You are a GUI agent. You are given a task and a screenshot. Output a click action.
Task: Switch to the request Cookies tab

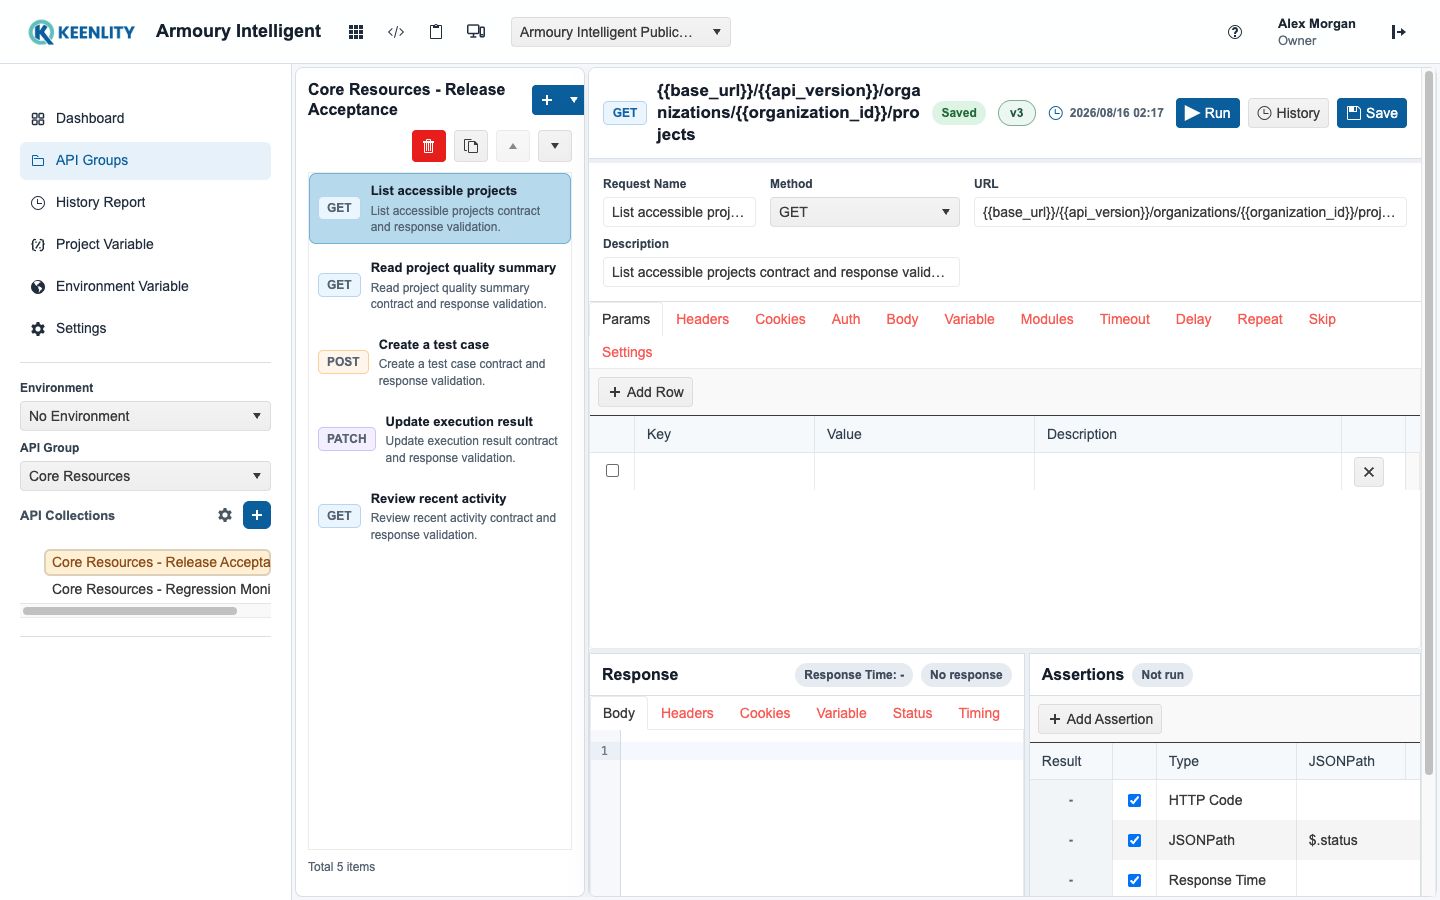click(x=780, y=319)
